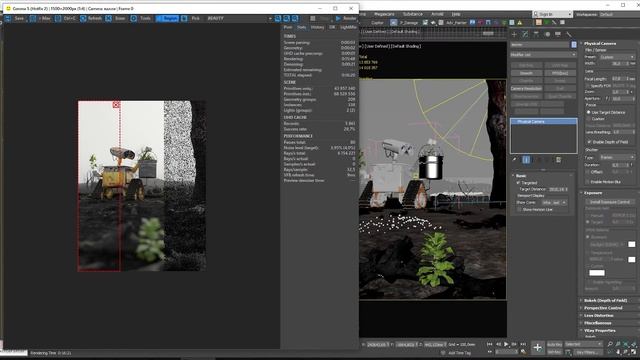This screenshot has height=360, width=640.
Task: Click region close marker on render image
Action: [116, 105]
